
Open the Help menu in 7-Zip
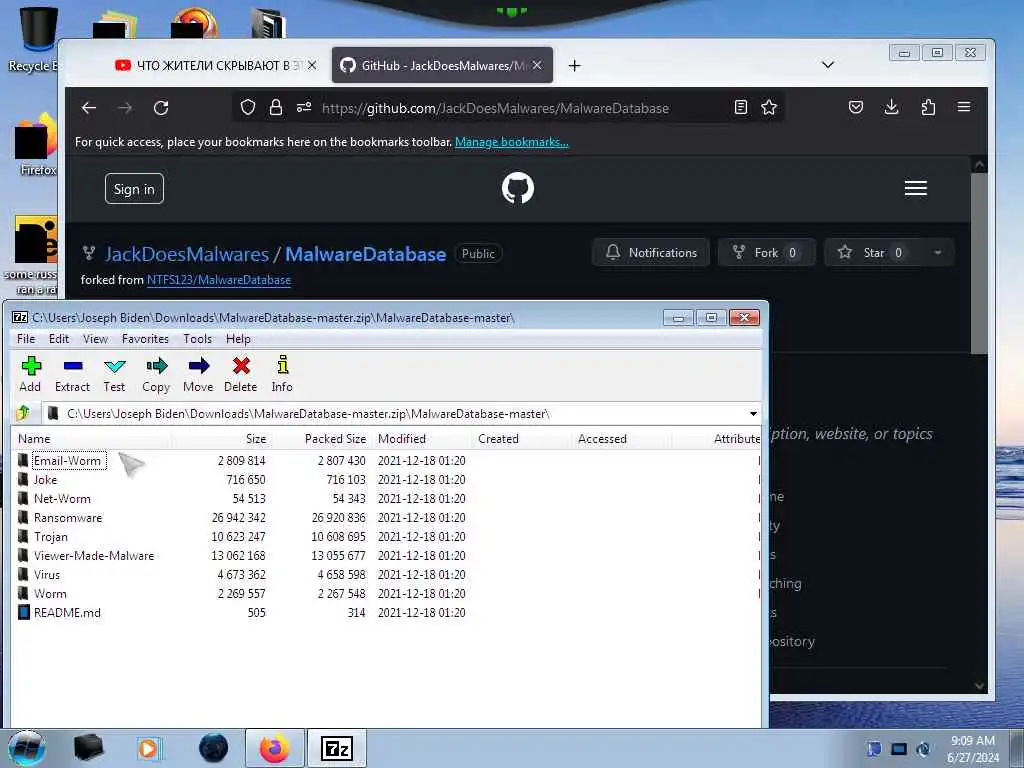tap(238, 338)
